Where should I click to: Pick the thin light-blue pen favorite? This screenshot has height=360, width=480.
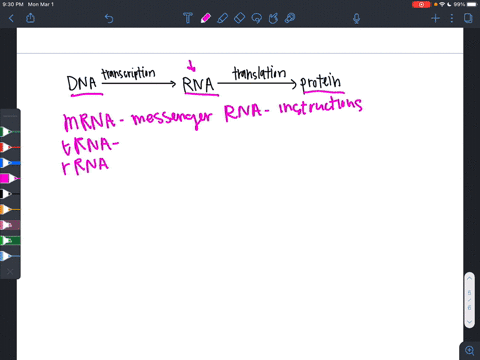coord(10,256)
